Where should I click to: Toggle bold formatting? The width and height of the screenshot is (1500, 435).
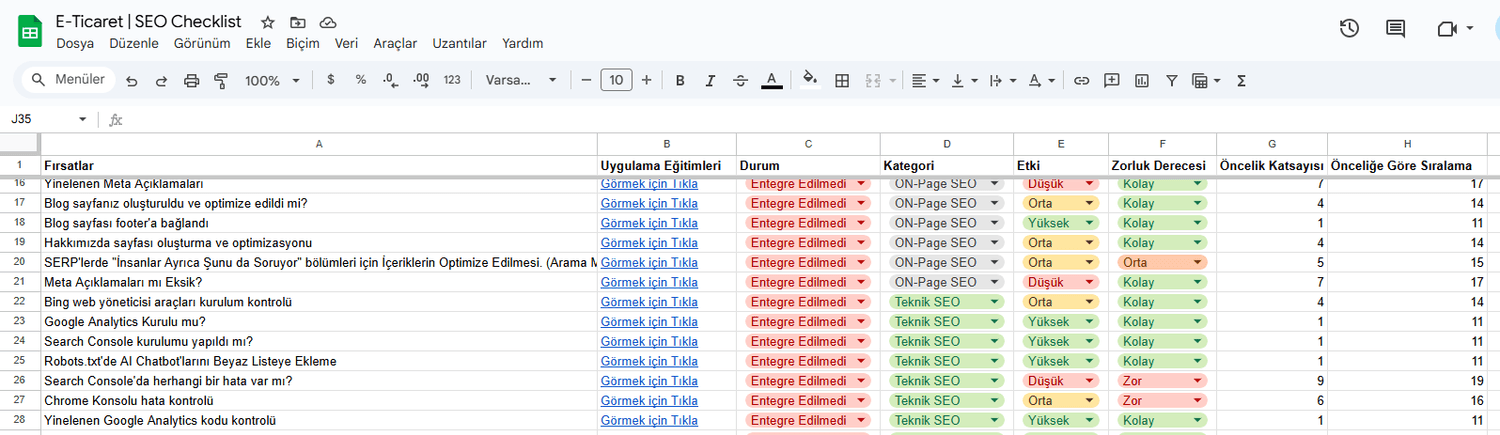(x=680, y=80)
